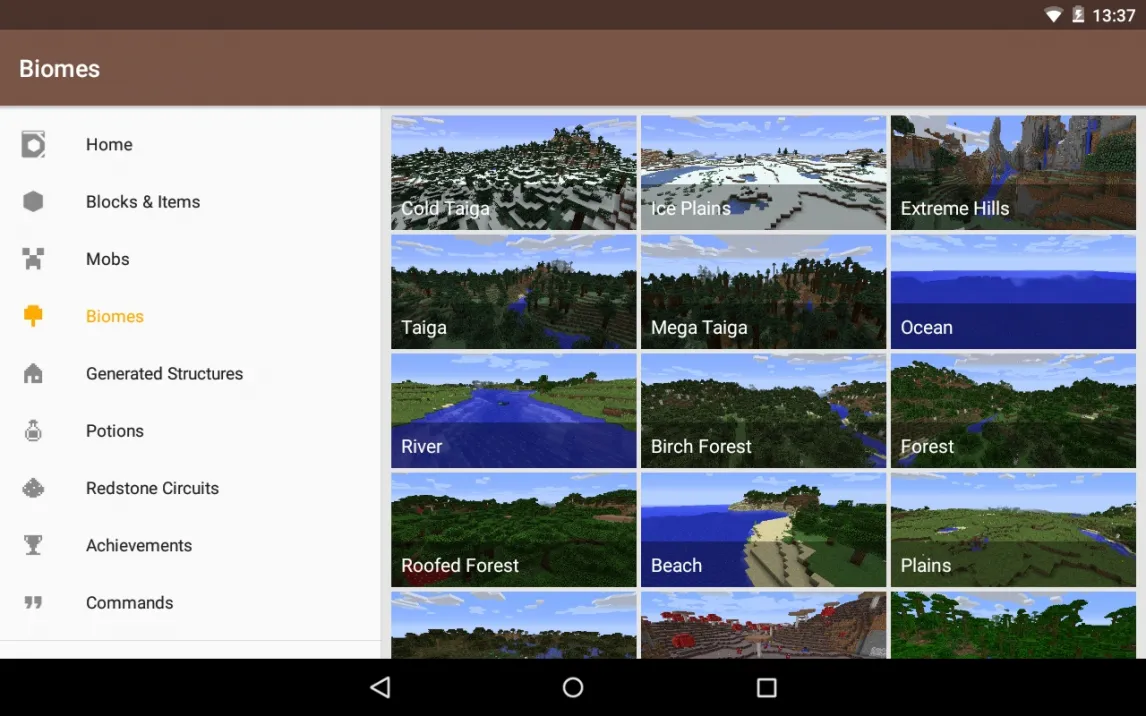Select the Extreme Hills biome tile

(1013, 173)
